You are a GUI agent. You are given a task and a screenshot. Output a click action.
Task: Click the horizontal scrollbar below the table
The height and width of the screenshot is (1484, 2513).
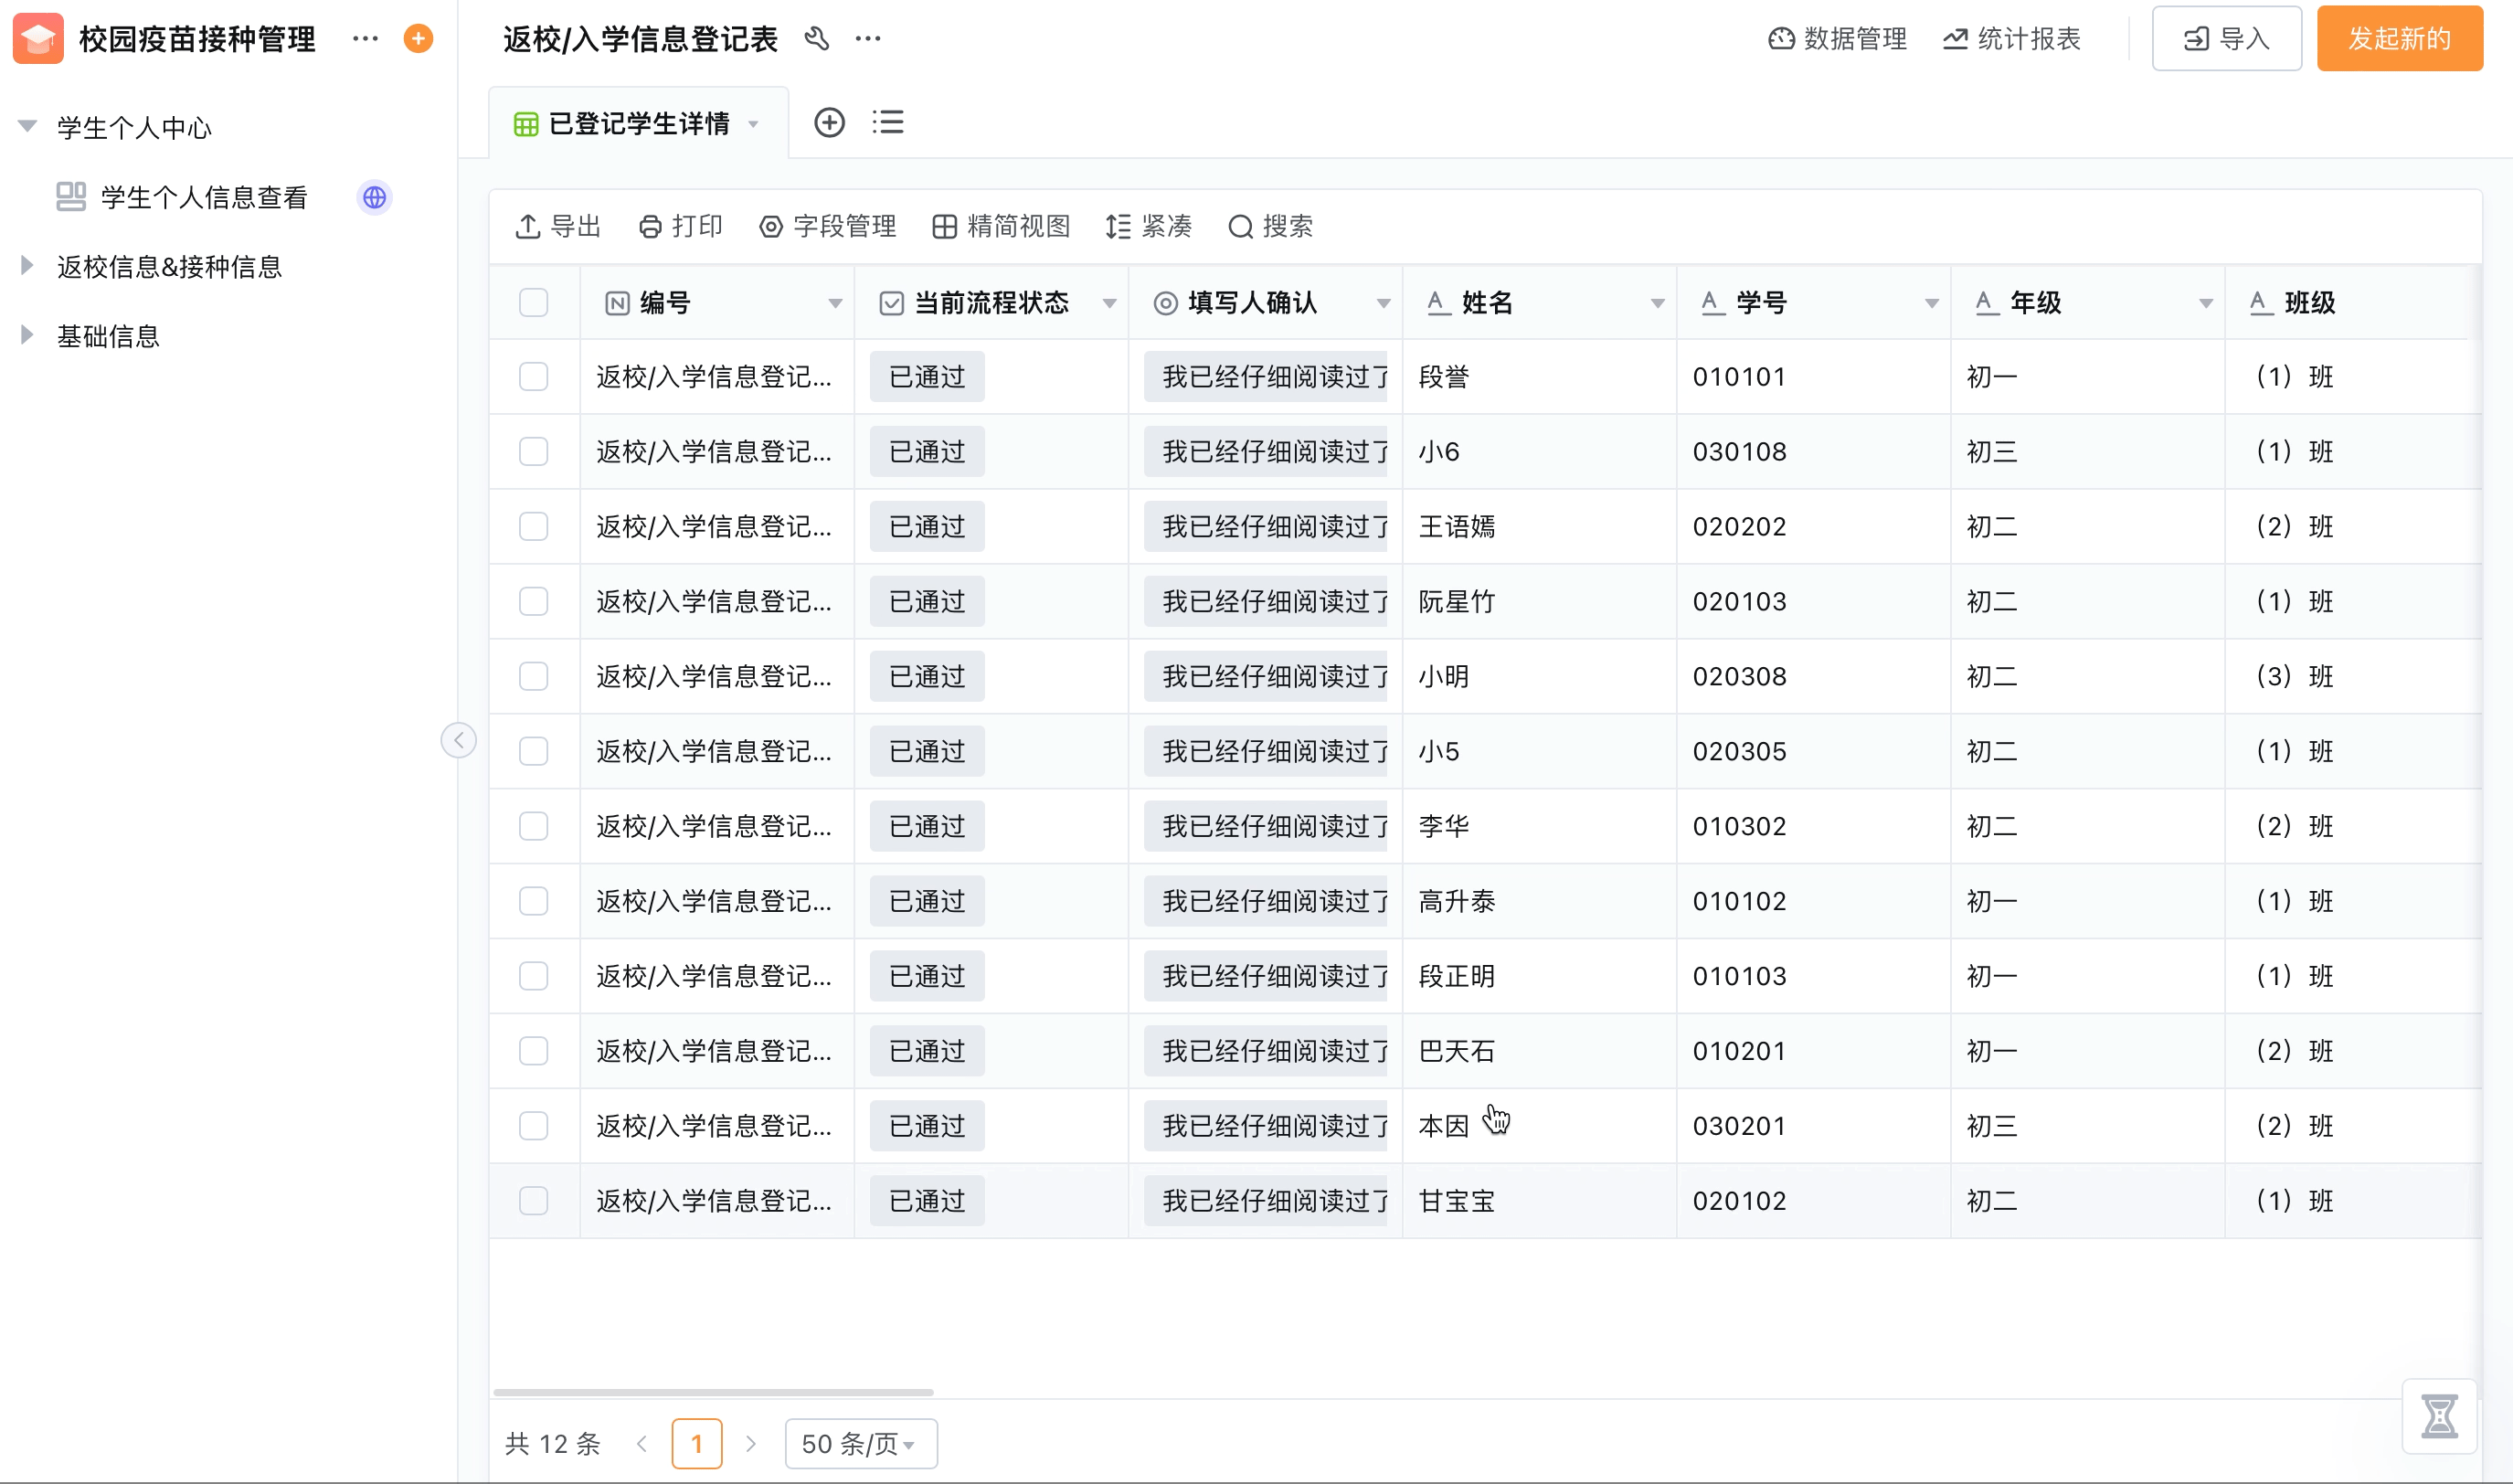pyautogui.click(x=713, y=1391)
